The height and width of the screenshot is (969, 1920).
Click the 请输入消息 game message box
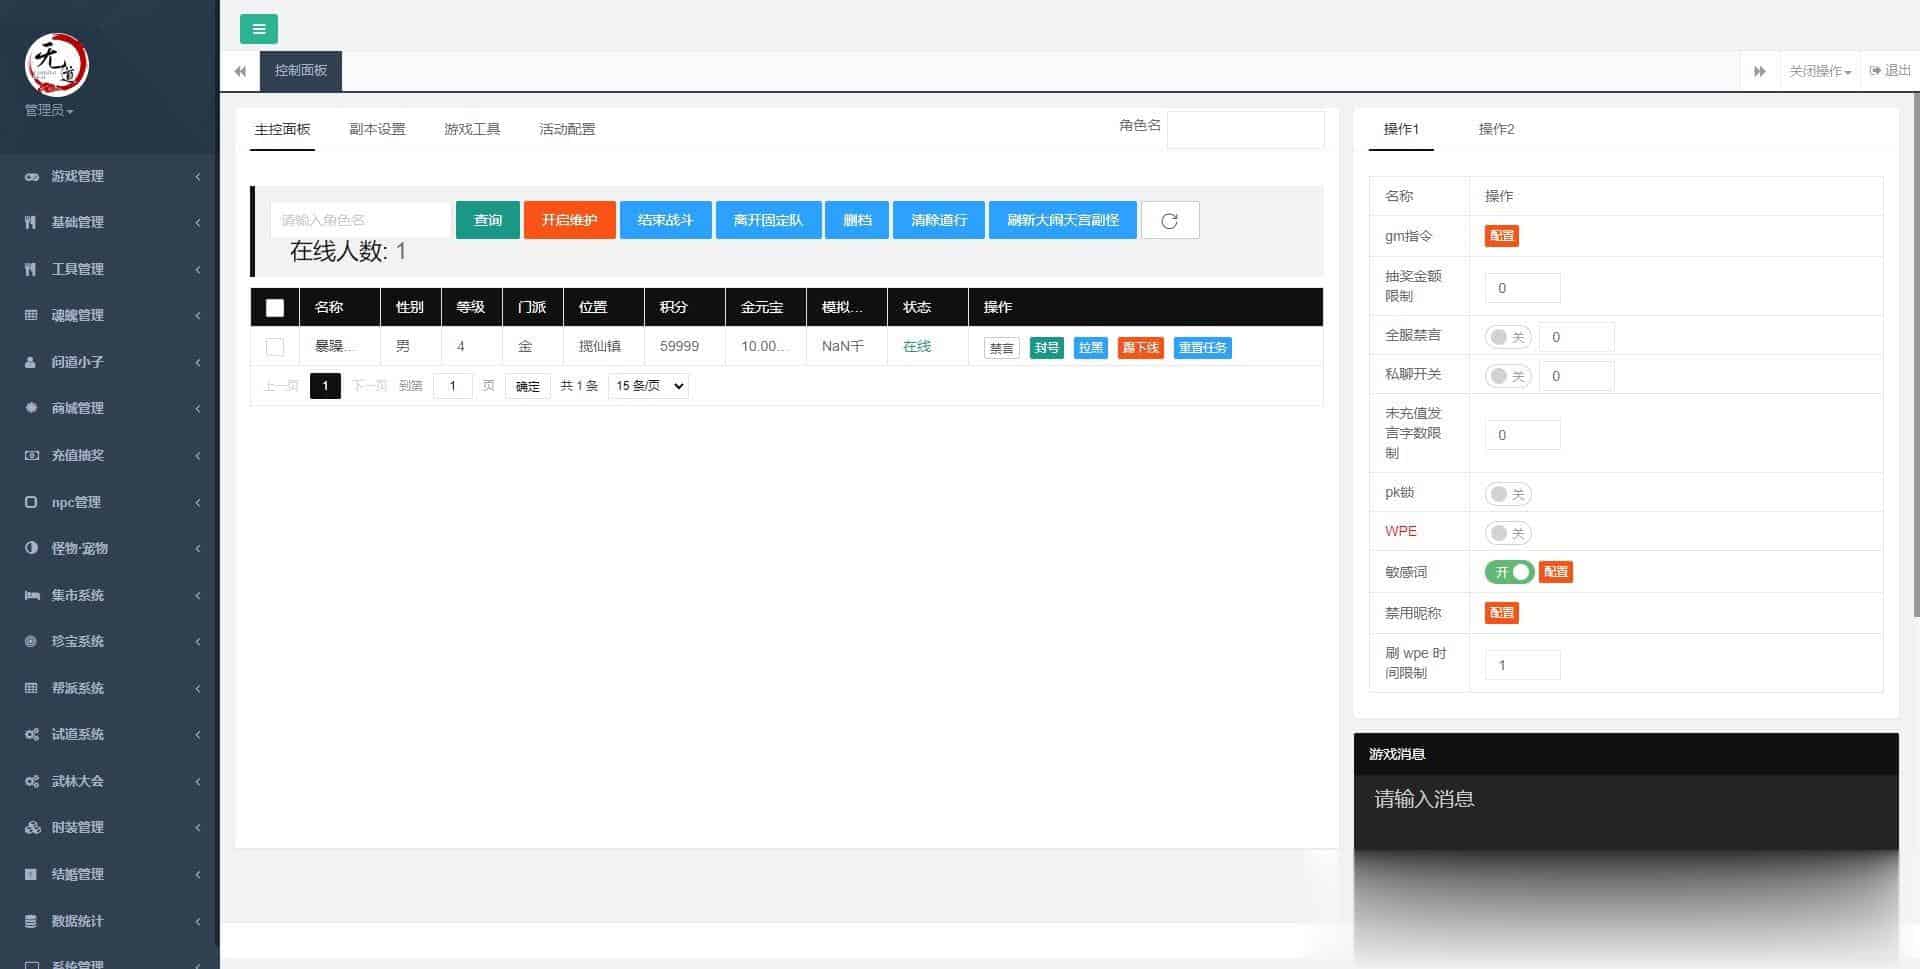tap(1626, 813)
